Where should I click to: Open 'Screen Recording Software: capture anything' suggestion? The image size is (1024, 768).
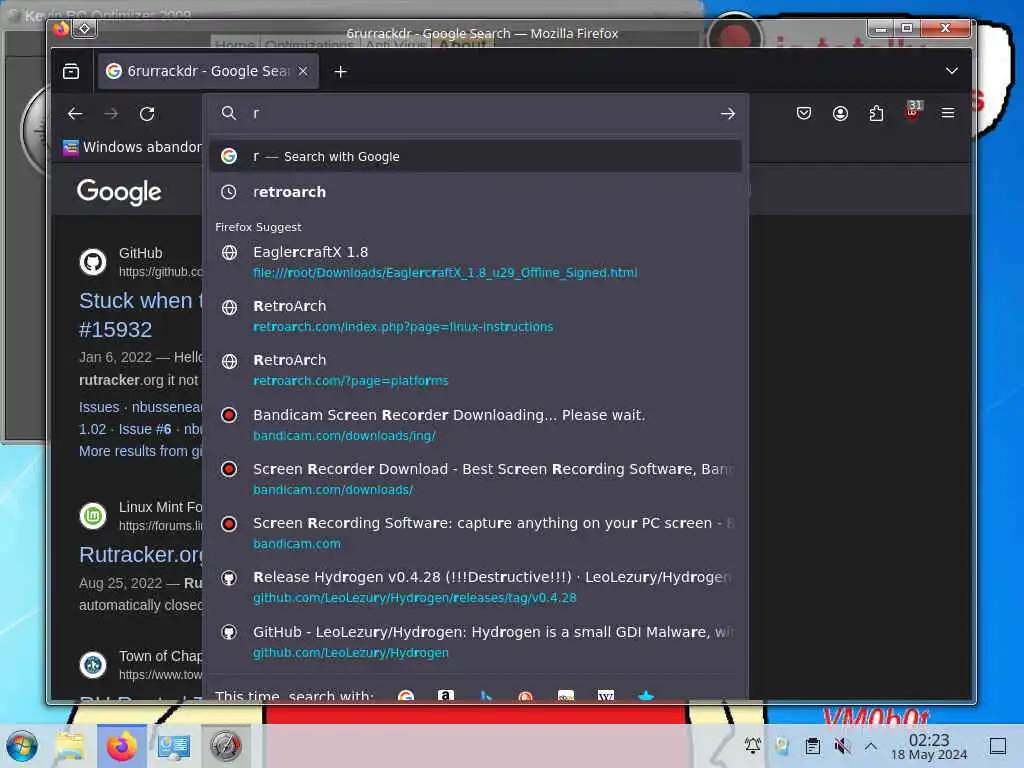point(475,533)
